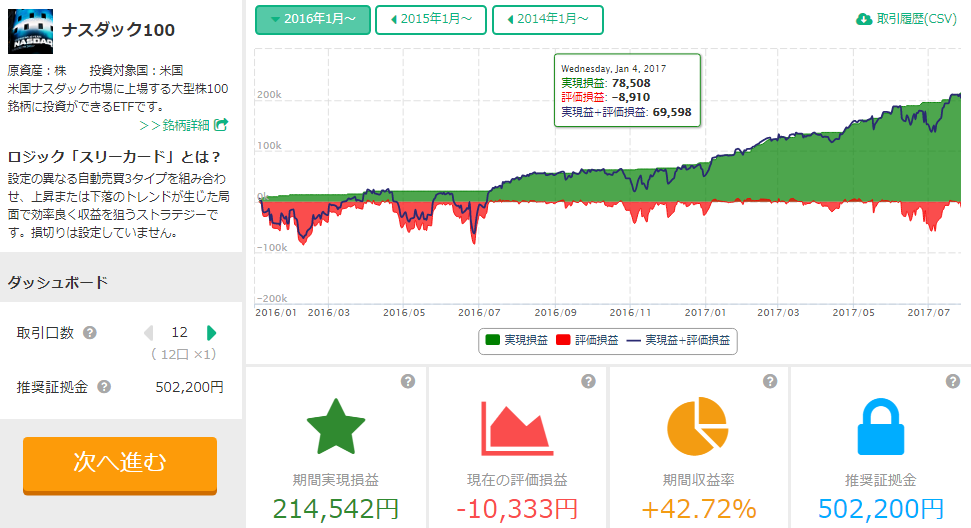Click the 2016/07 label on chart axis
The image size is (971, 528).
pyautogui.click(x=479, y=313)
